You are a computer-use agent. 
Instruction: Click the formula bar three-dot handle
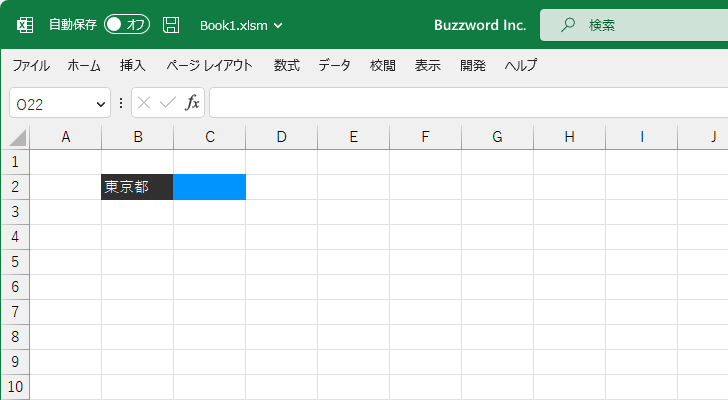[x=121, y=103]
